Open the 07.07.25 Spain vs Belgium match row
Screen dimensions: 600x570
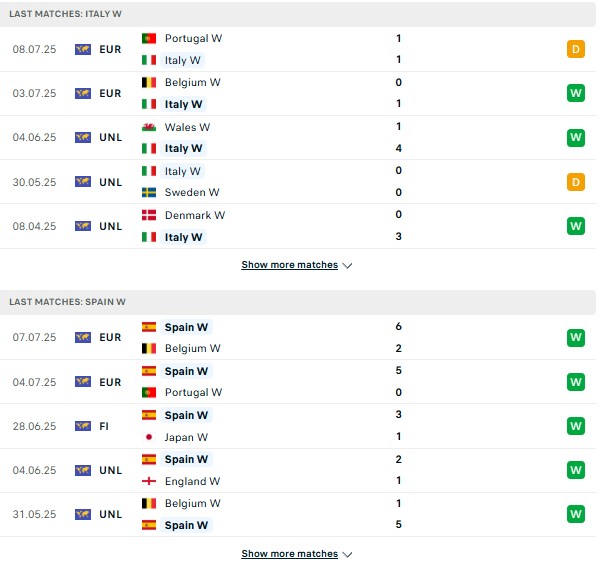(x=298, y=337)
